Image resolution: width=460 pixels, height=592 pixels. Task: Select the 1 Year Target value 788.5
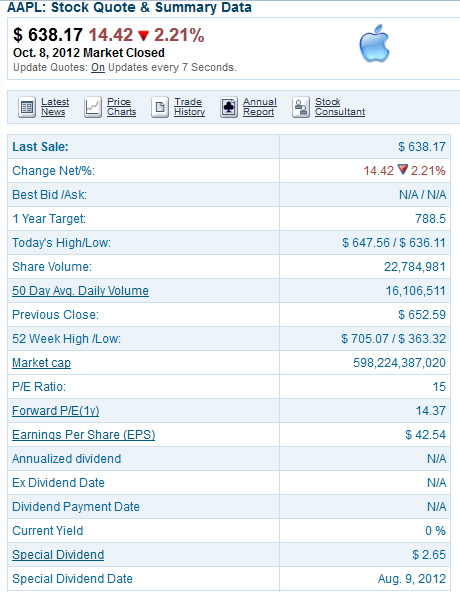431,219
